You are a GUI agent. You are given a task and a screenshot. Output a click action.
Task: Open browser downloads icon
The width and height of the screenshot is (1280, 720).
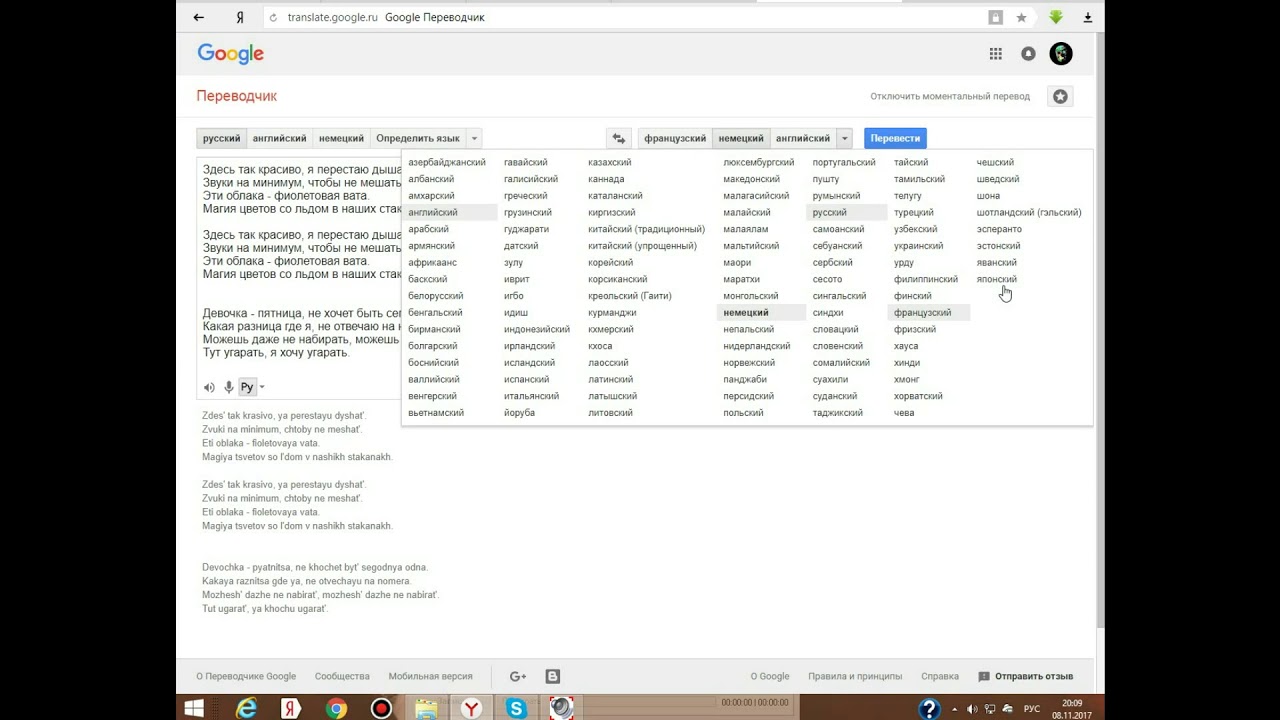tap(1087, 17)
